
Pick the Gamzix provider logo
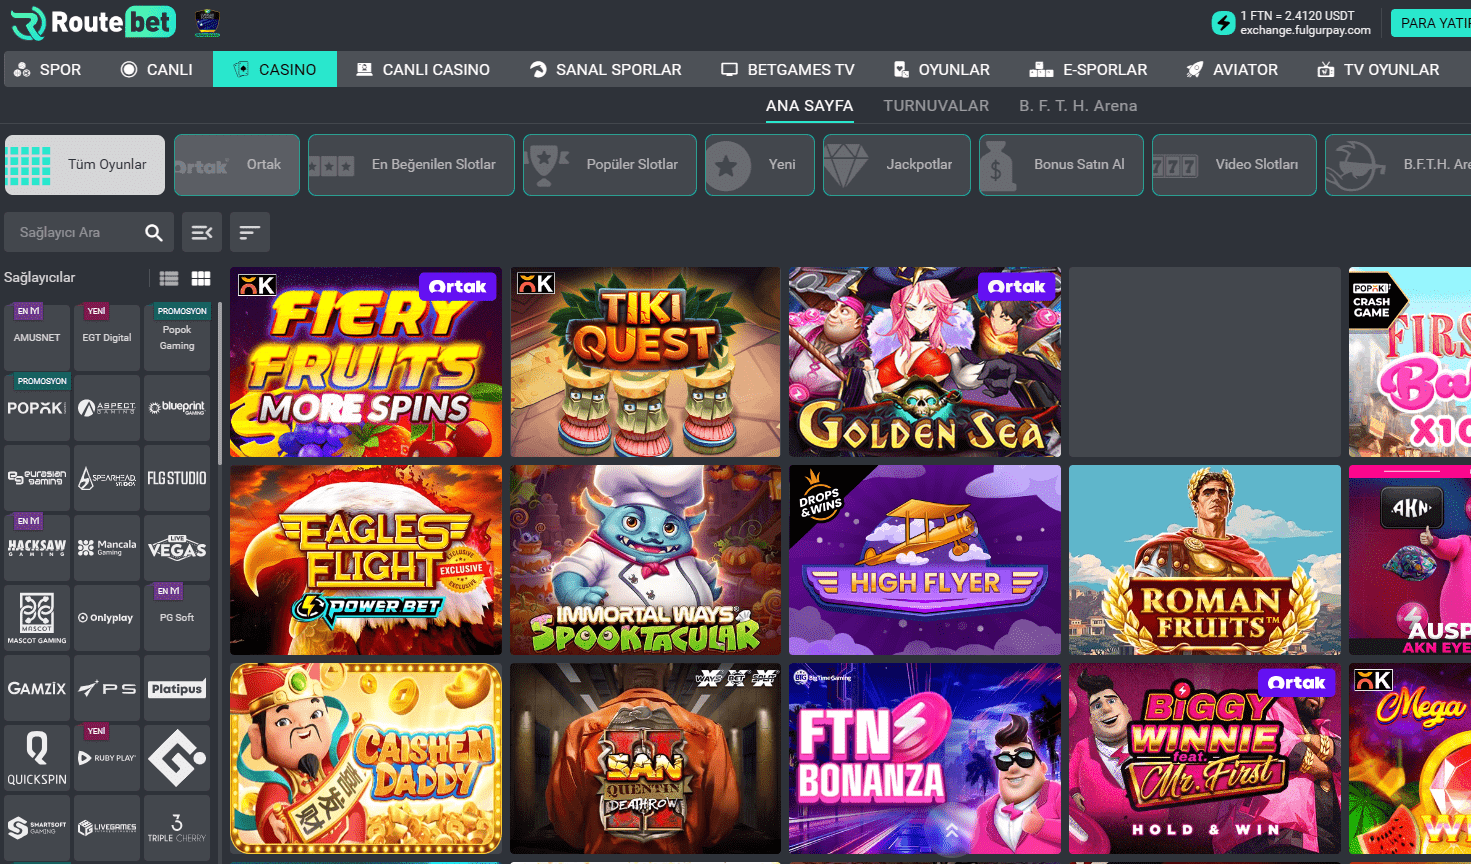[37, 688]
